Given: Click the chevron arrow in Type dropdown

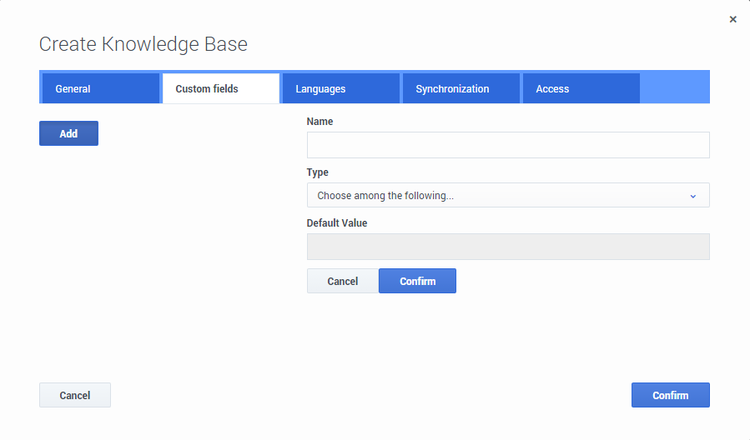Looking at the screenshot, I should point(693,196).
